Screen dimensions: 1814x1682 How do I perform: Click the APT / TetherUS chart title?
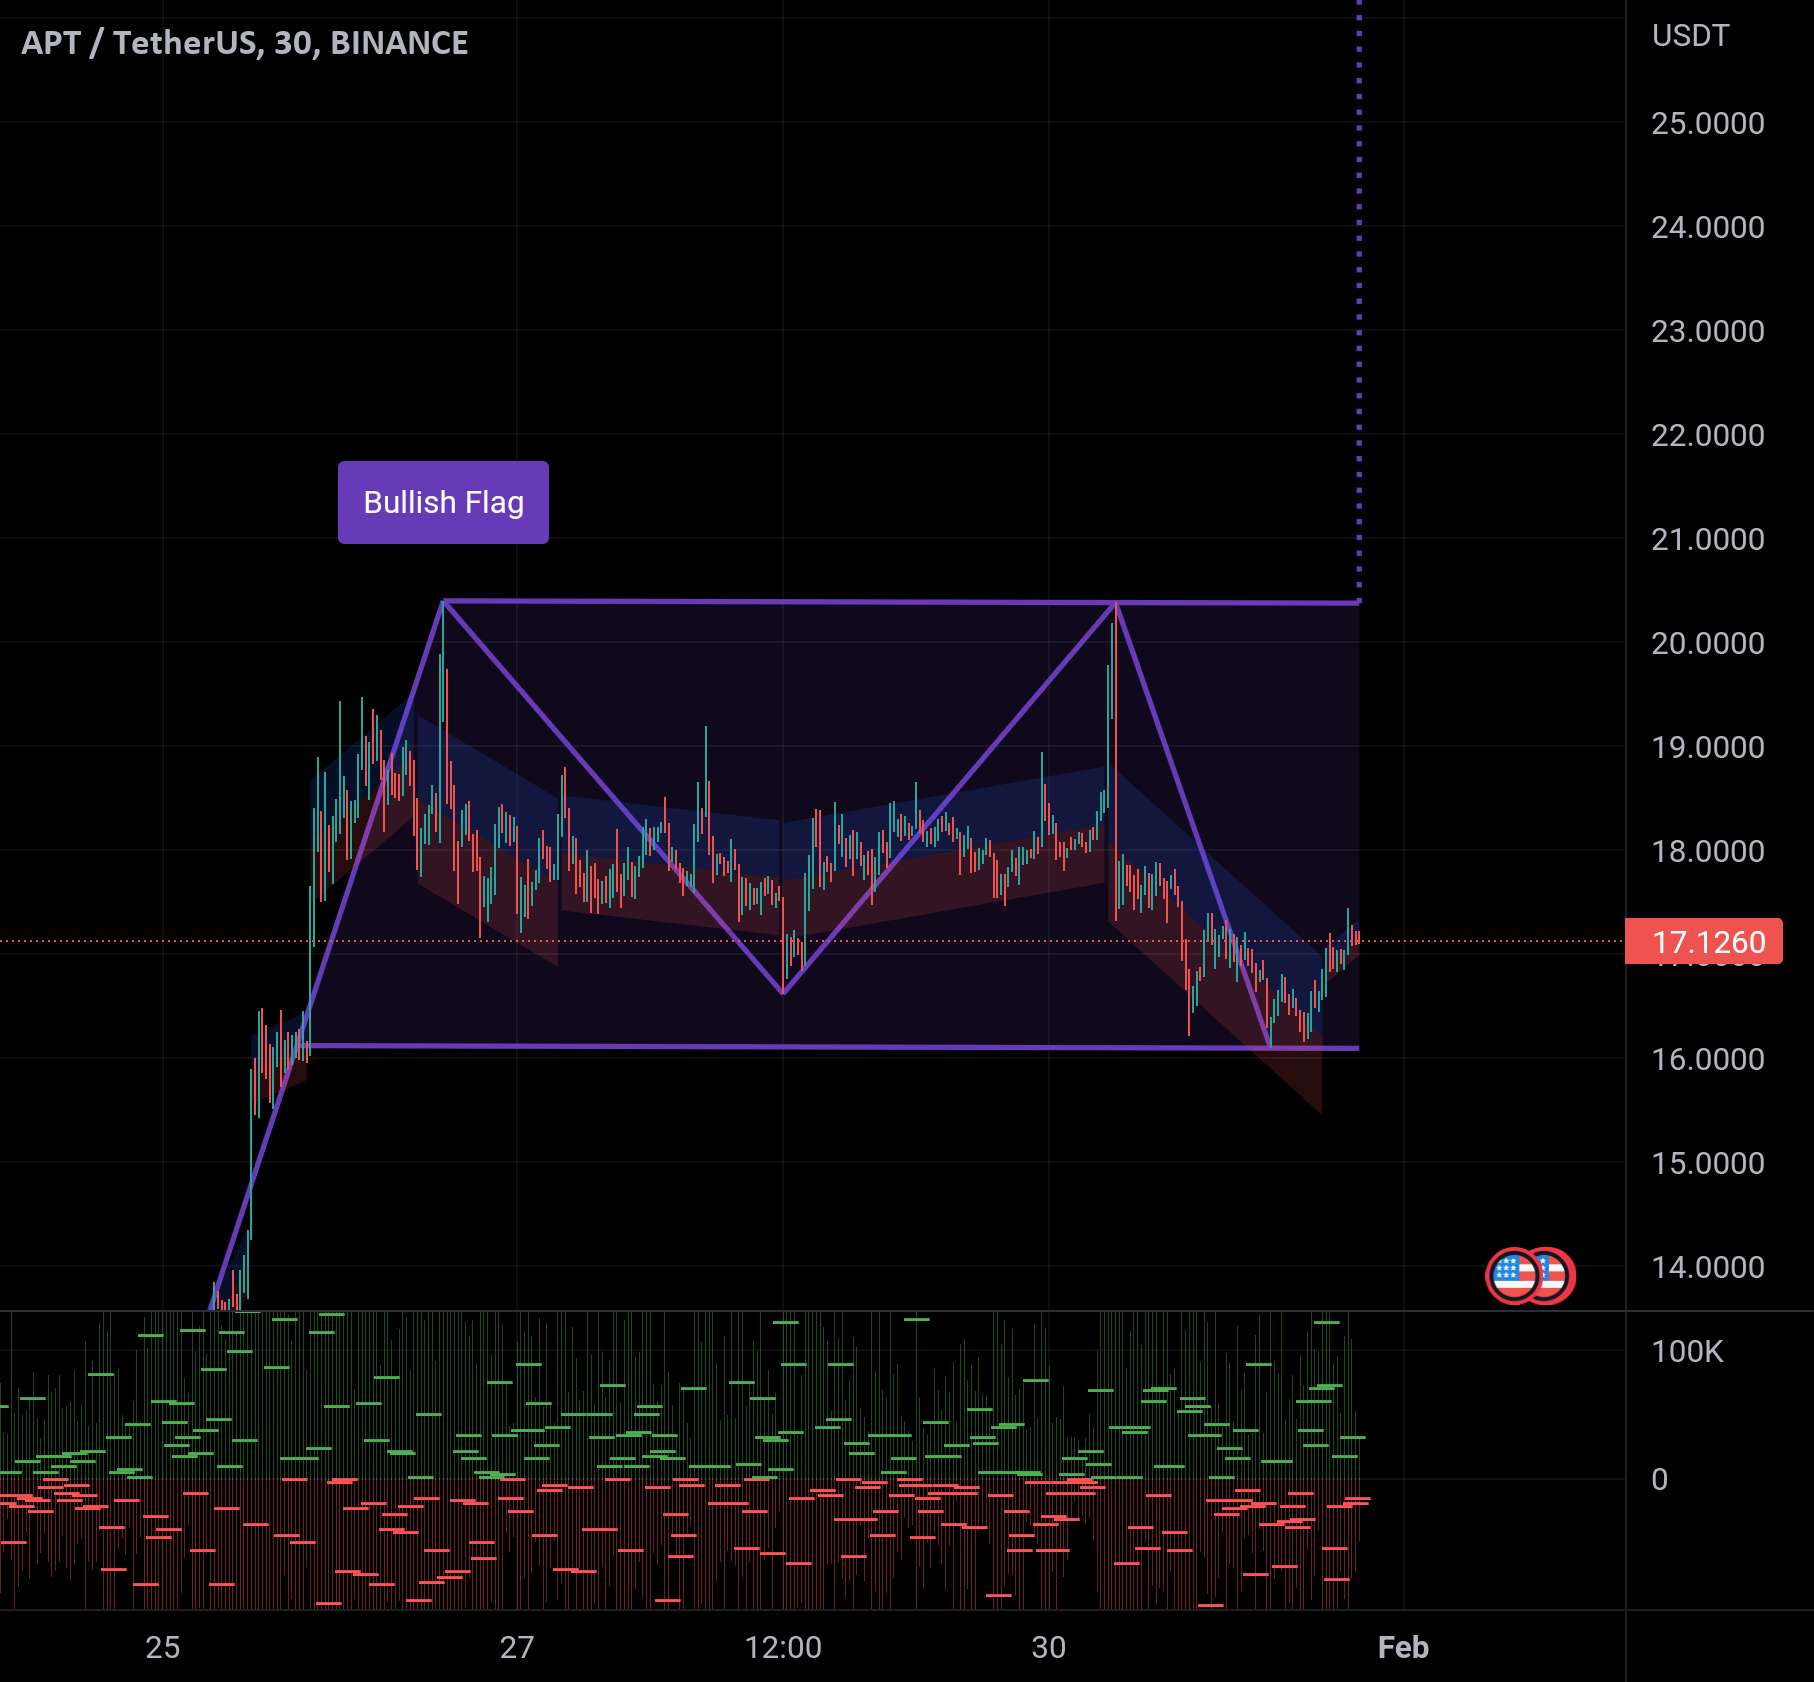pyautogui.click(x=245, y=43)
